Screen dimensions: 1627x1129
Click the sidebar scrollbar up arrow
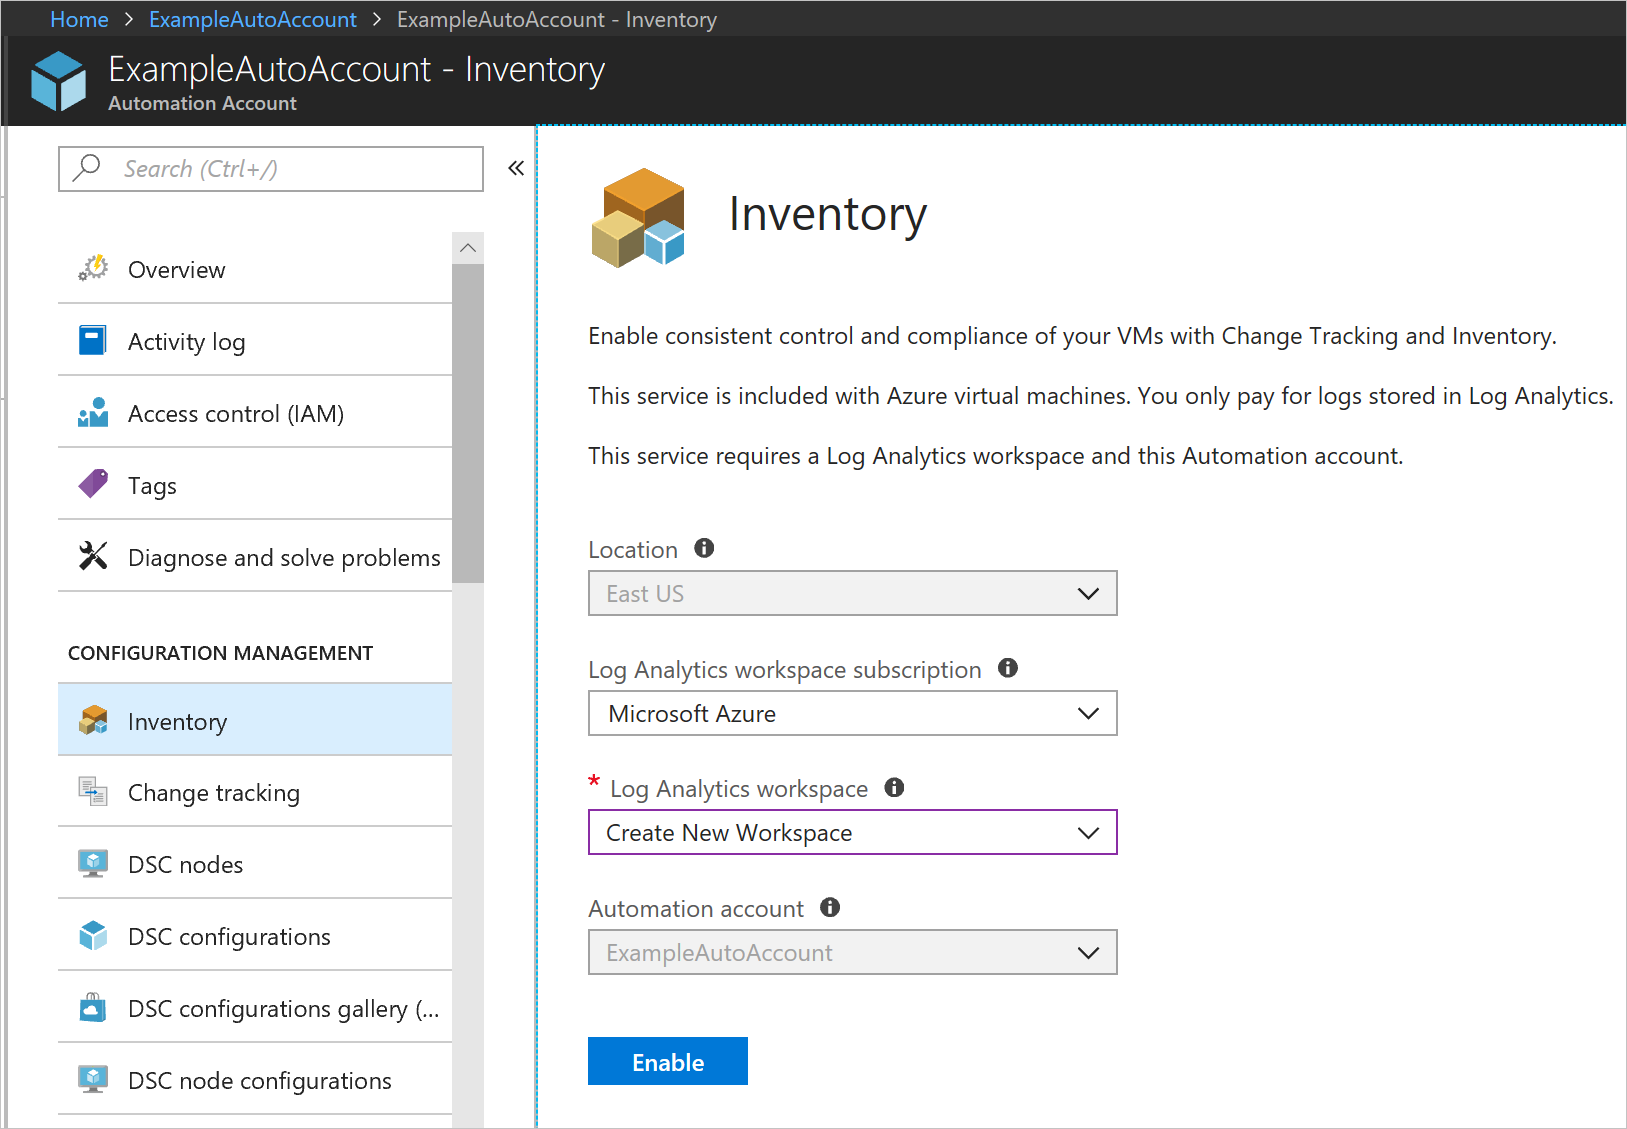pos(468,248)
